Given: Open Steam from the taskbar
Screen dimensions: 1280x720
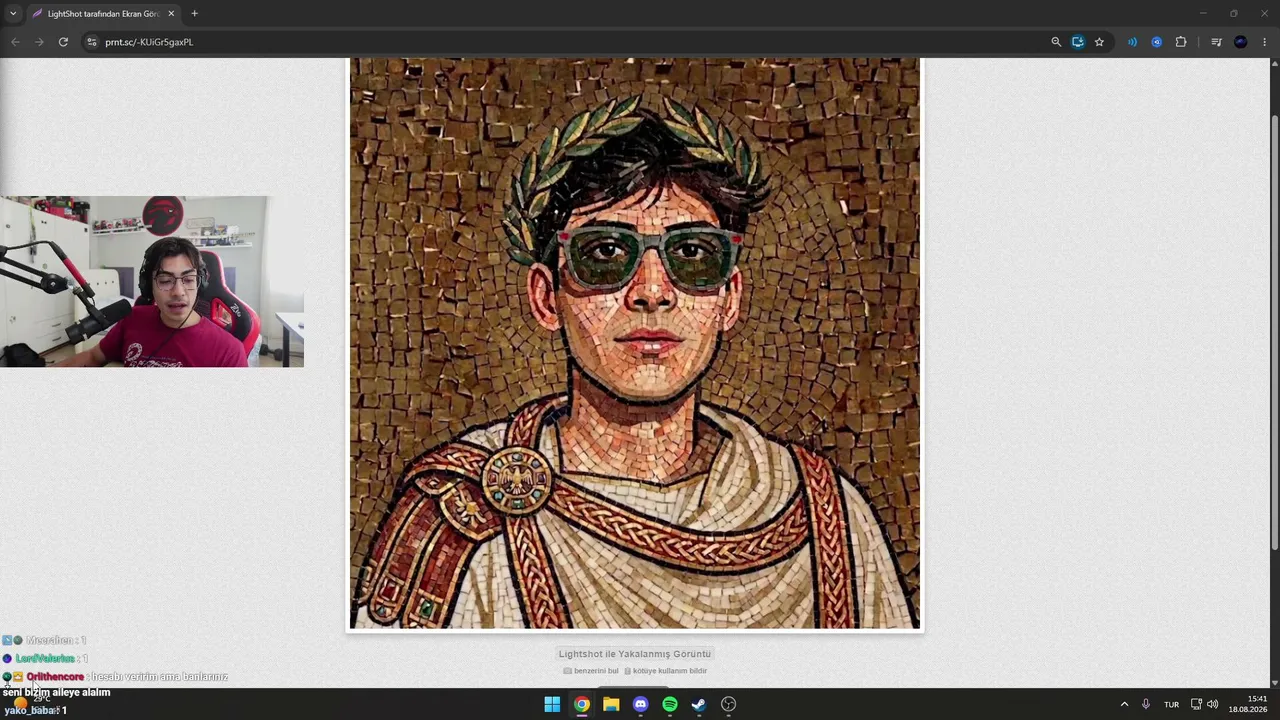Looking at the screenshot, I should click(699, 704).
